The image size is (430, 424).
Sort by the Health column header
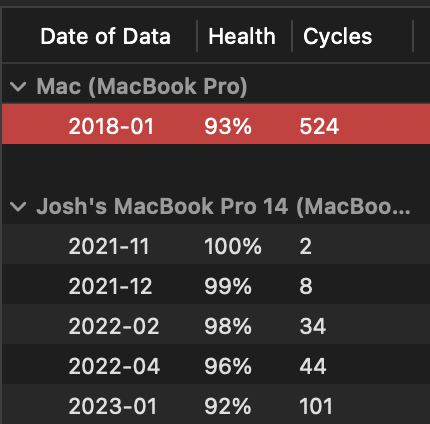click(x=242, y=36)
